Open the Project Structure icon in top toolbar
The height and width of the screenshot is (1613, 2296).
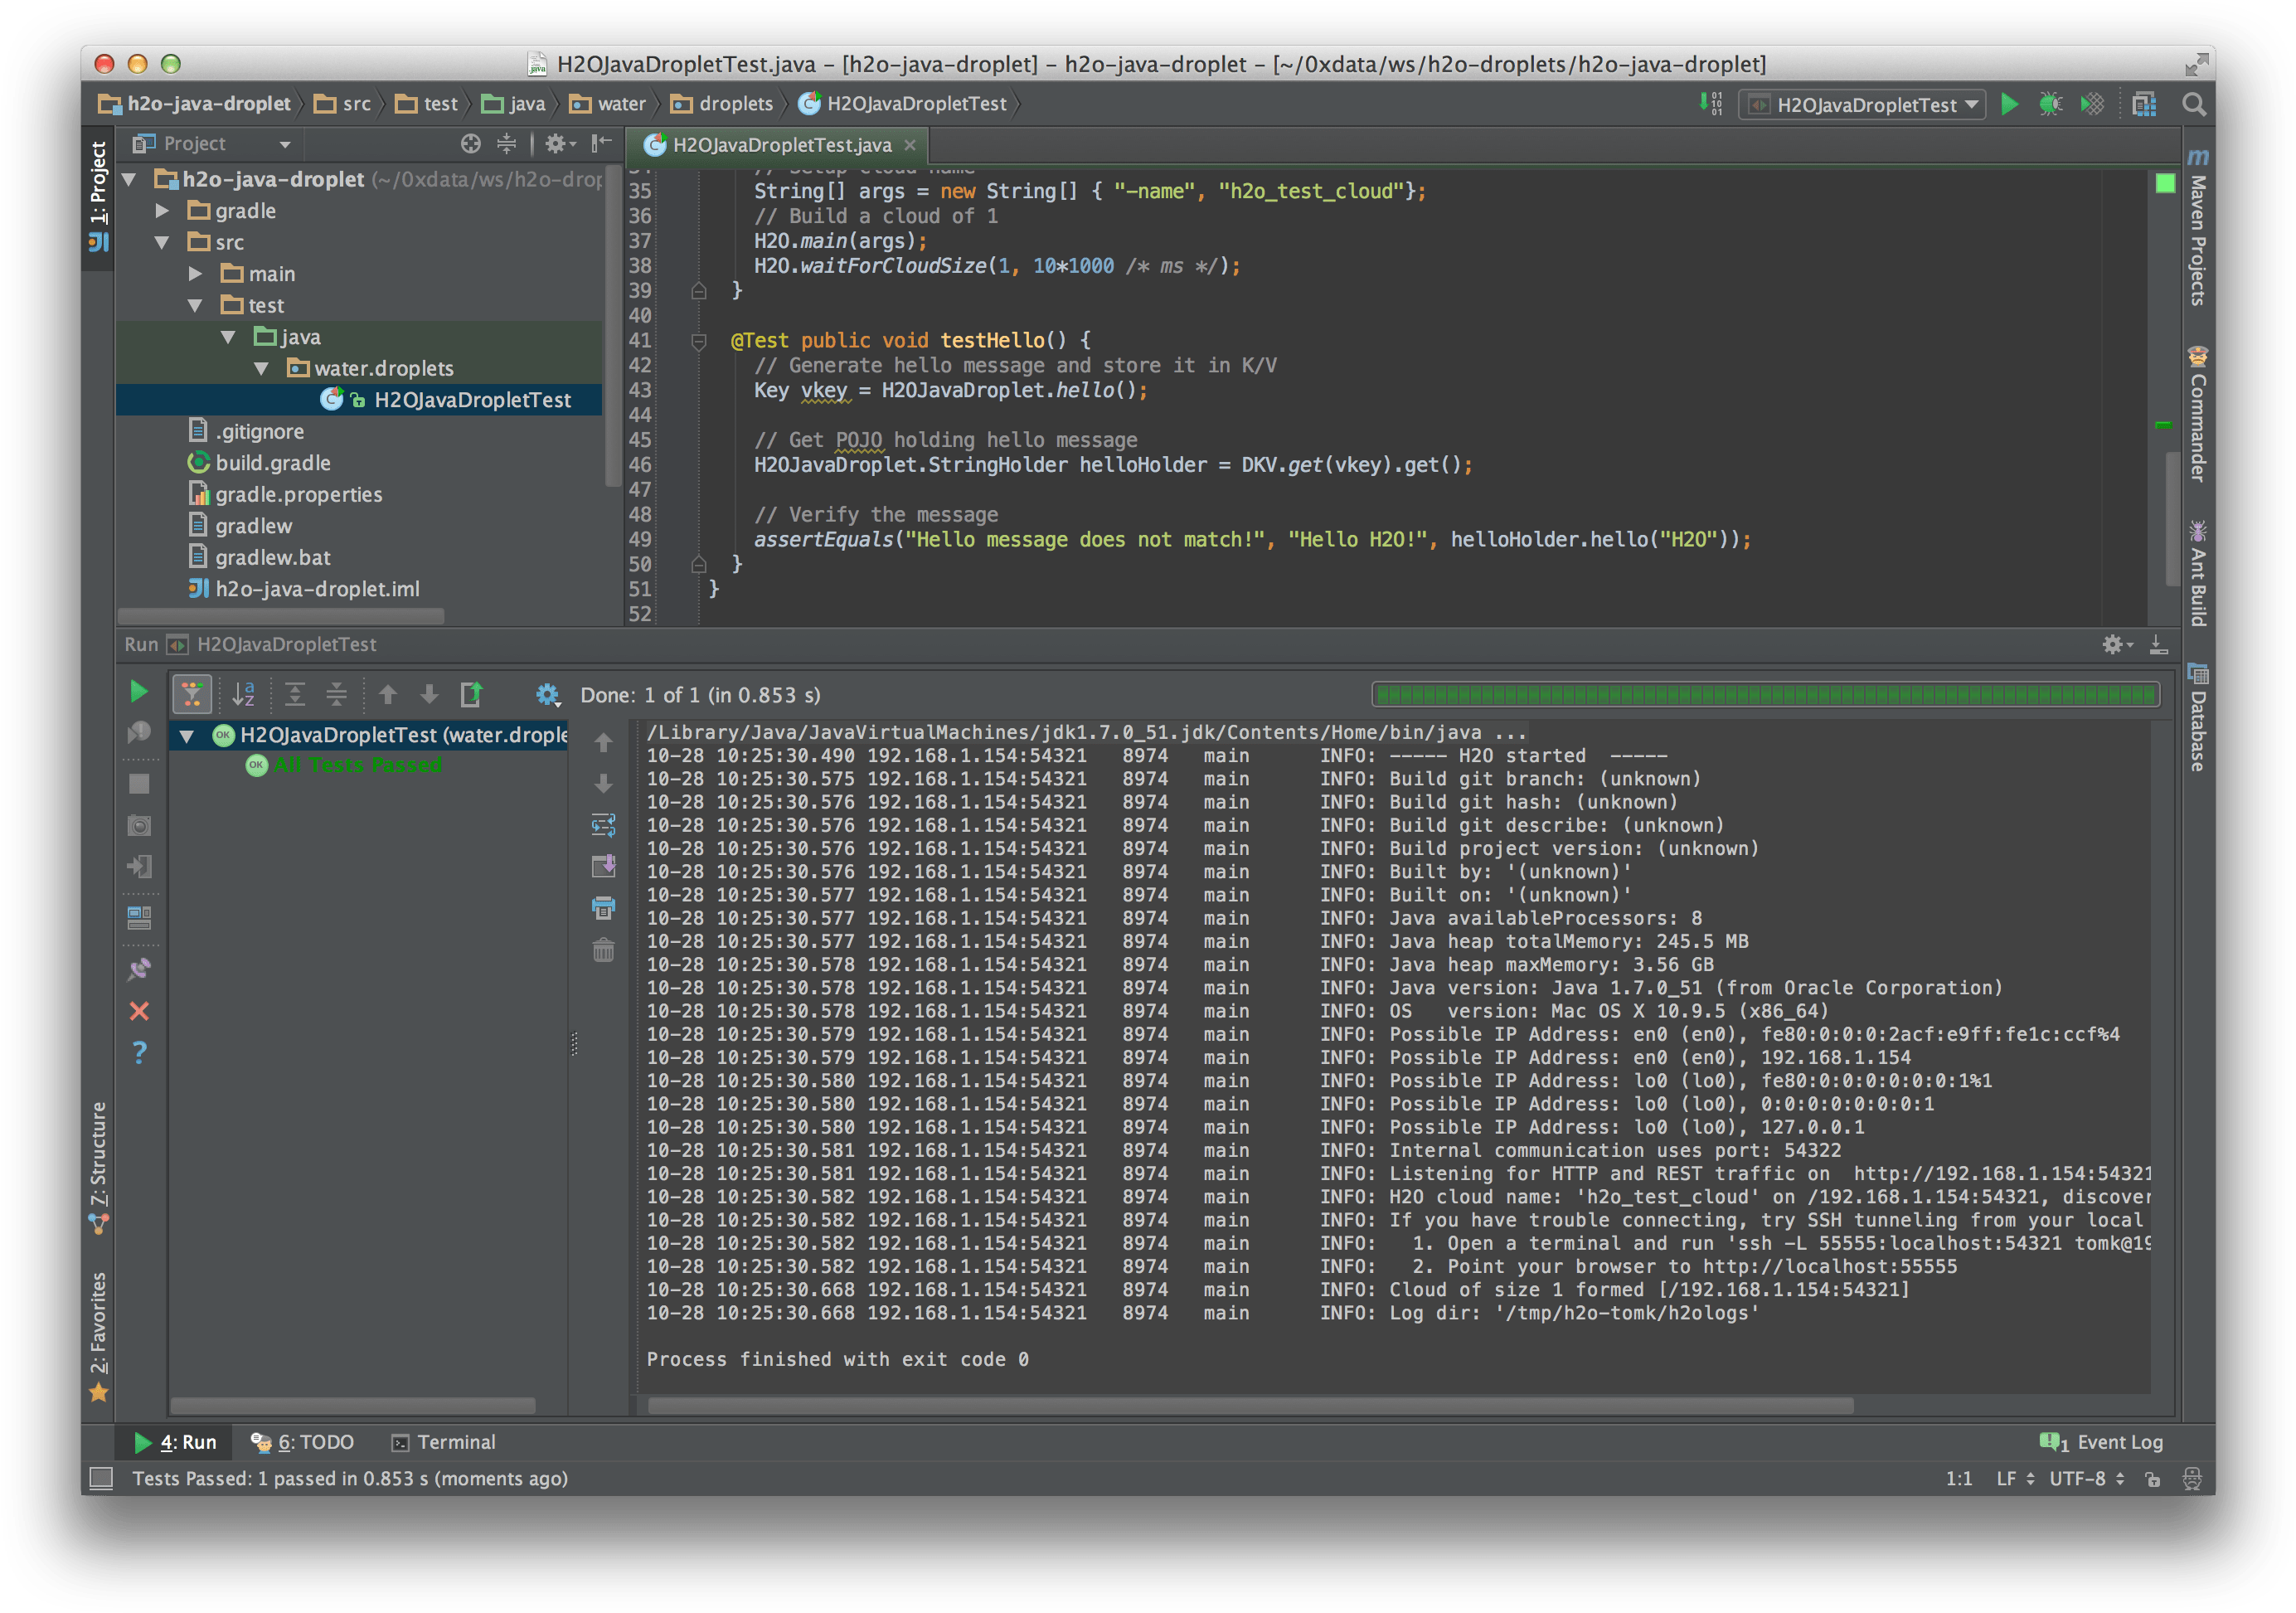coord(2143,104)
